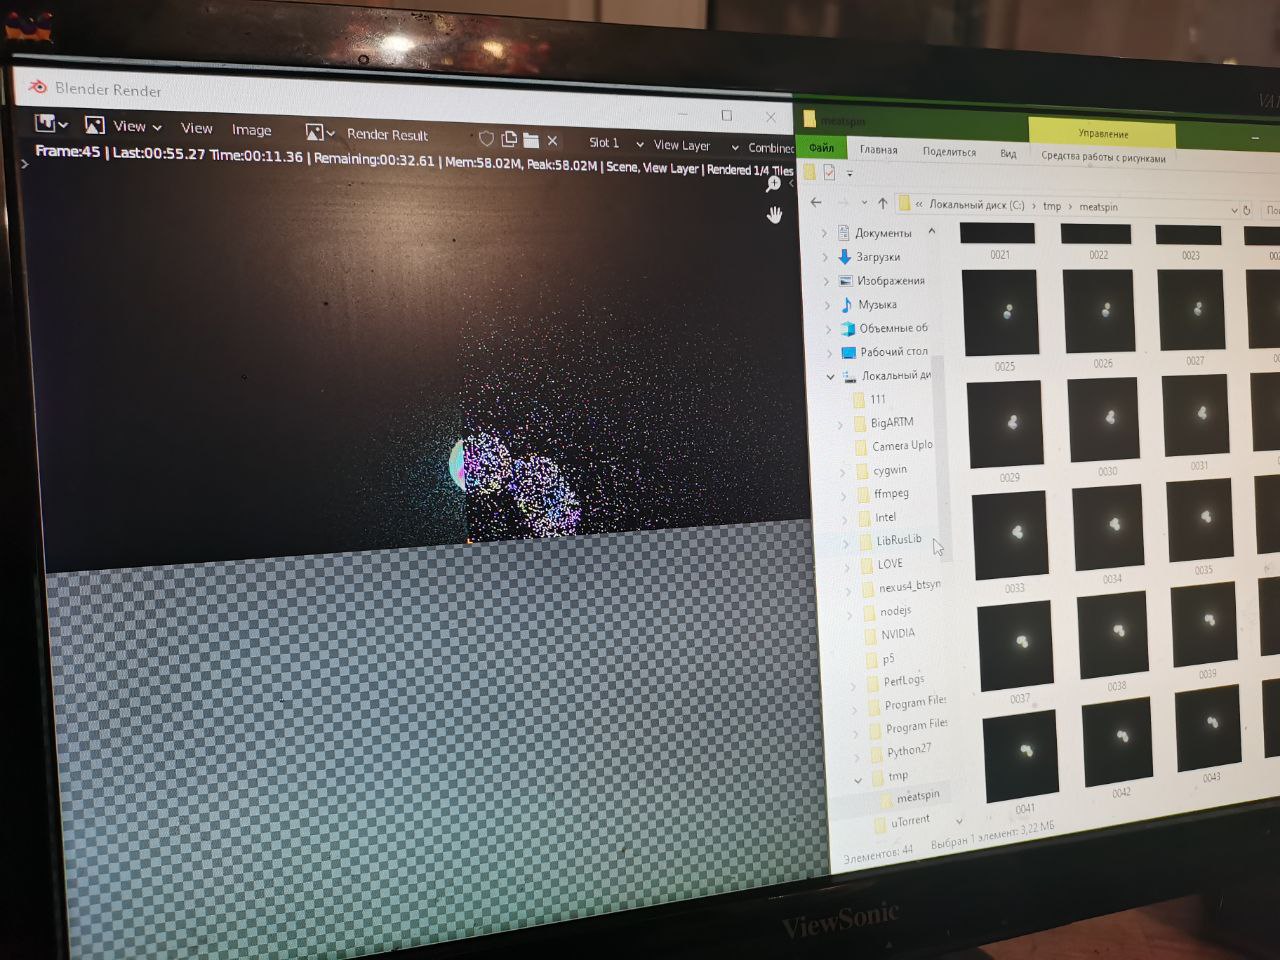Image resolution: width=1280 pixels, height=960 pixels.
Task: Select thumbnail of image 0025
Action: (1000, 313)
